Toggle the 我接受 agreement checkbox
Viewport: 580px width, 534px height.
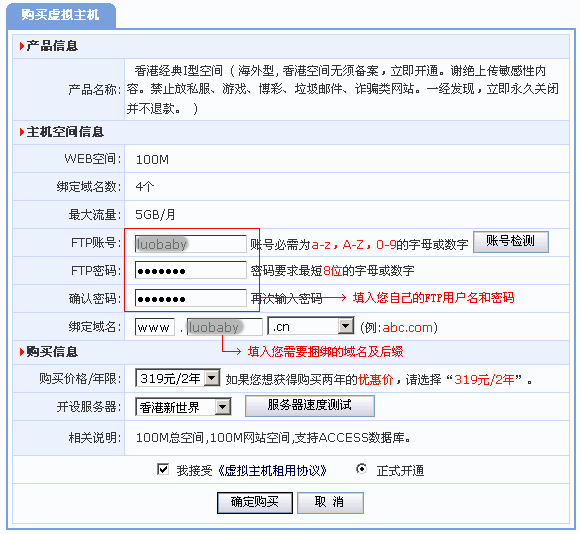click(x=163, y=470)
